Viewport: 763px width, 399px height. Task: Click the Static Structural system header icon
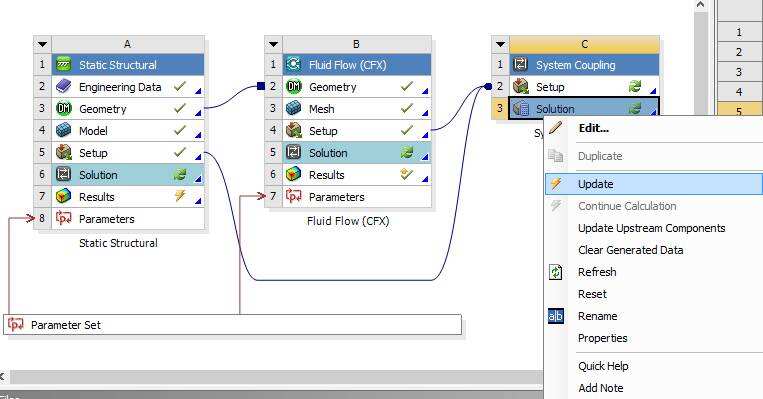point(64,64)
